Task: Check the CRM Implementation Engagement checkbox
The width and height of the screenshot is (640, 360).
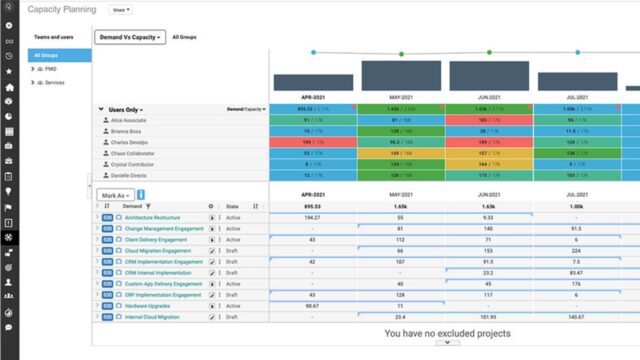Action: tap(119, 262)
